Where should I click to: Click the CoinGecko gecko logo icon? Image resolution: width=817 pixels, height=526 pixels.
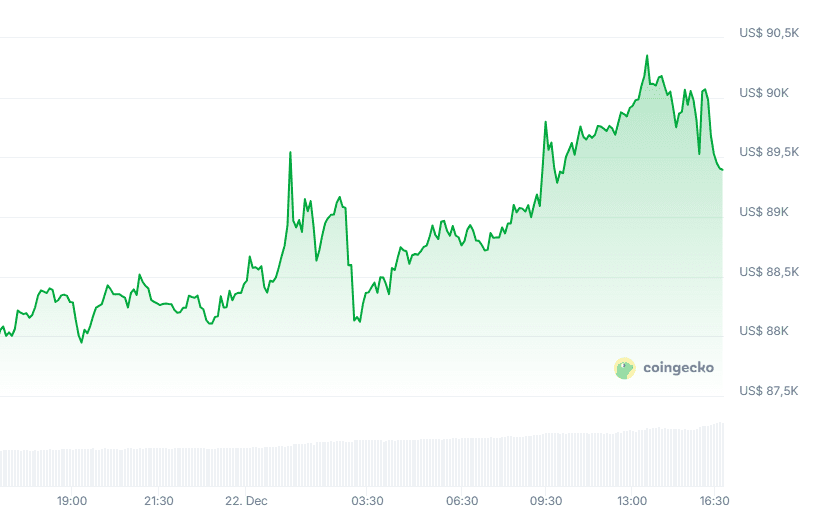(624, 368)
